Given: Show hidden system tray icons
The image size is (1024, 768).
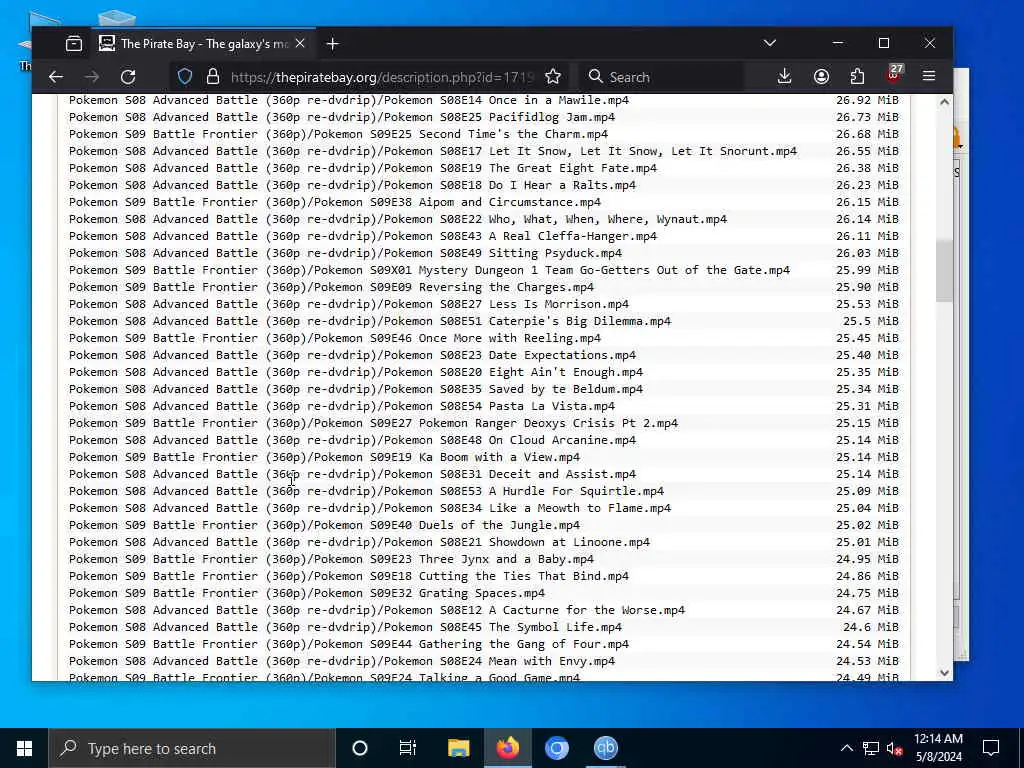Looking at the screenshot, I should 846,748.
